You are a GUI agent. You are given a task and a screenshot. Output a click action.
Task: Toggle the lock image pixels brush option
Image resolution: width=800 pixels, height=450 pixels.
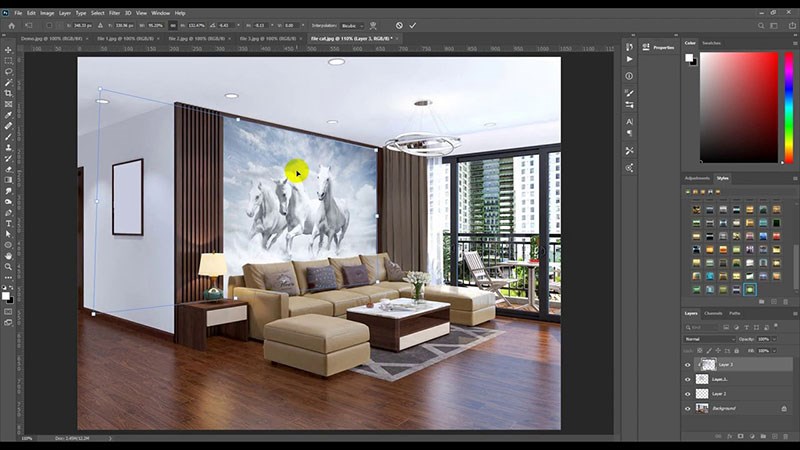(709, 351)
